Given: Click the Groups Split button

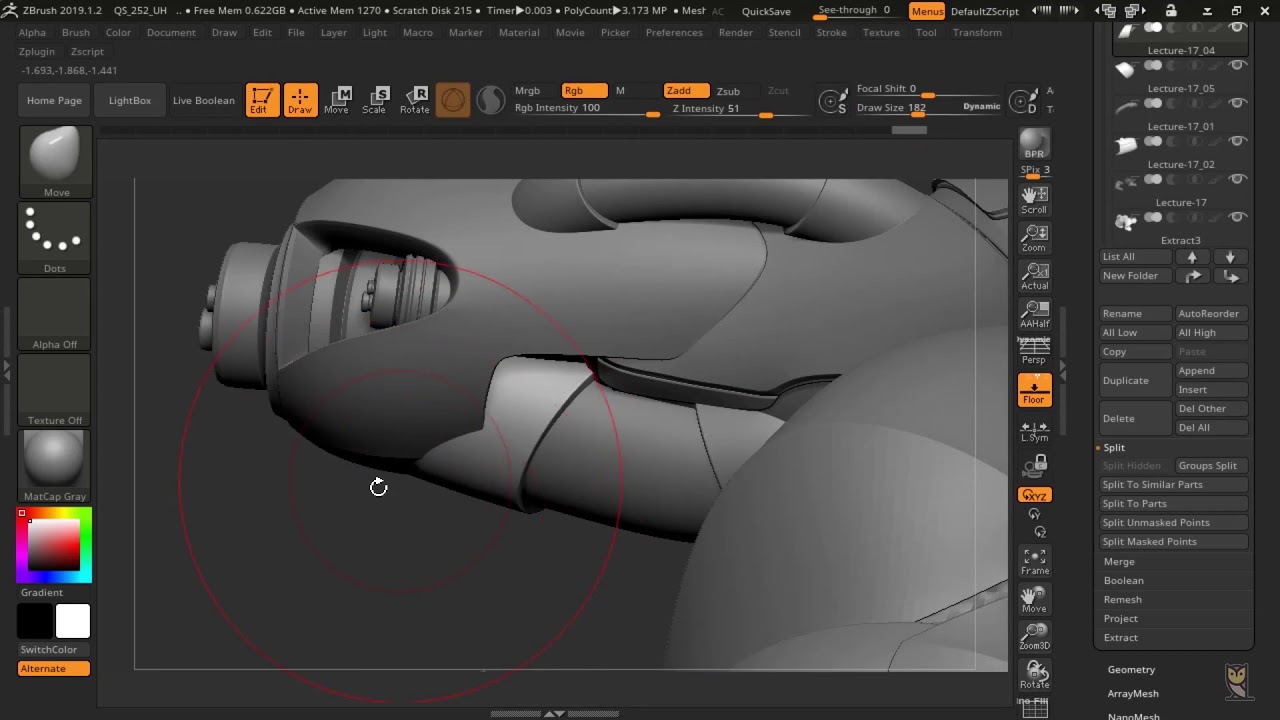Looking at the screenshot, I should point(1209,465).
